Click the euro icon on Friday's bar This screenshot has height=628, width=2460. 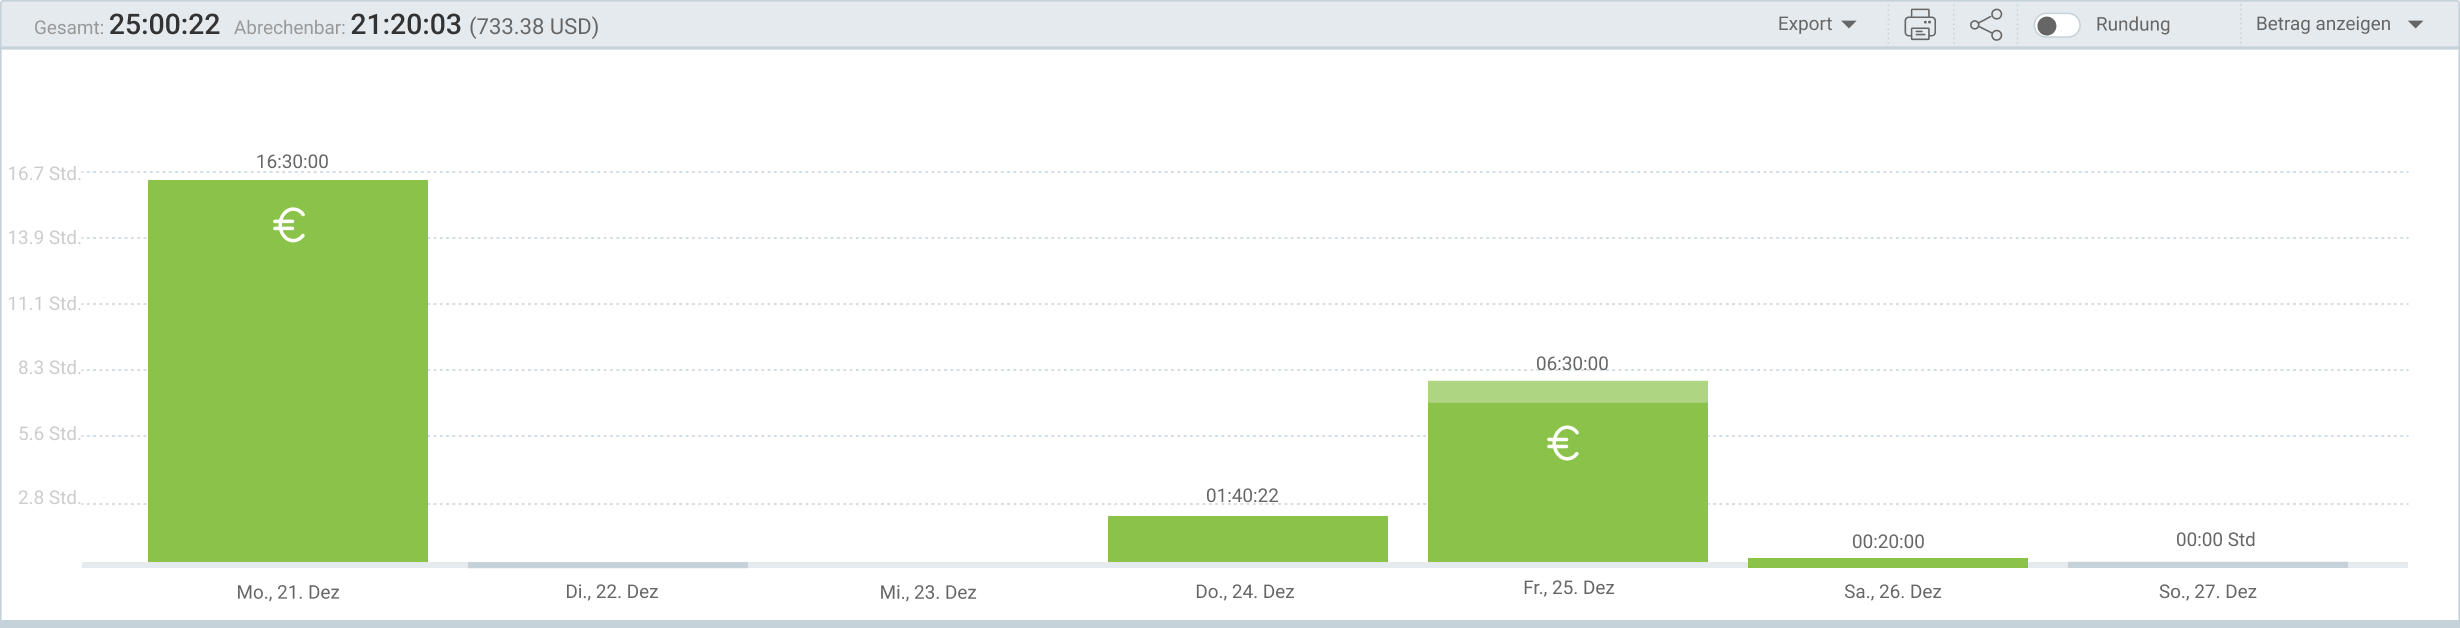pos(1563,443)
